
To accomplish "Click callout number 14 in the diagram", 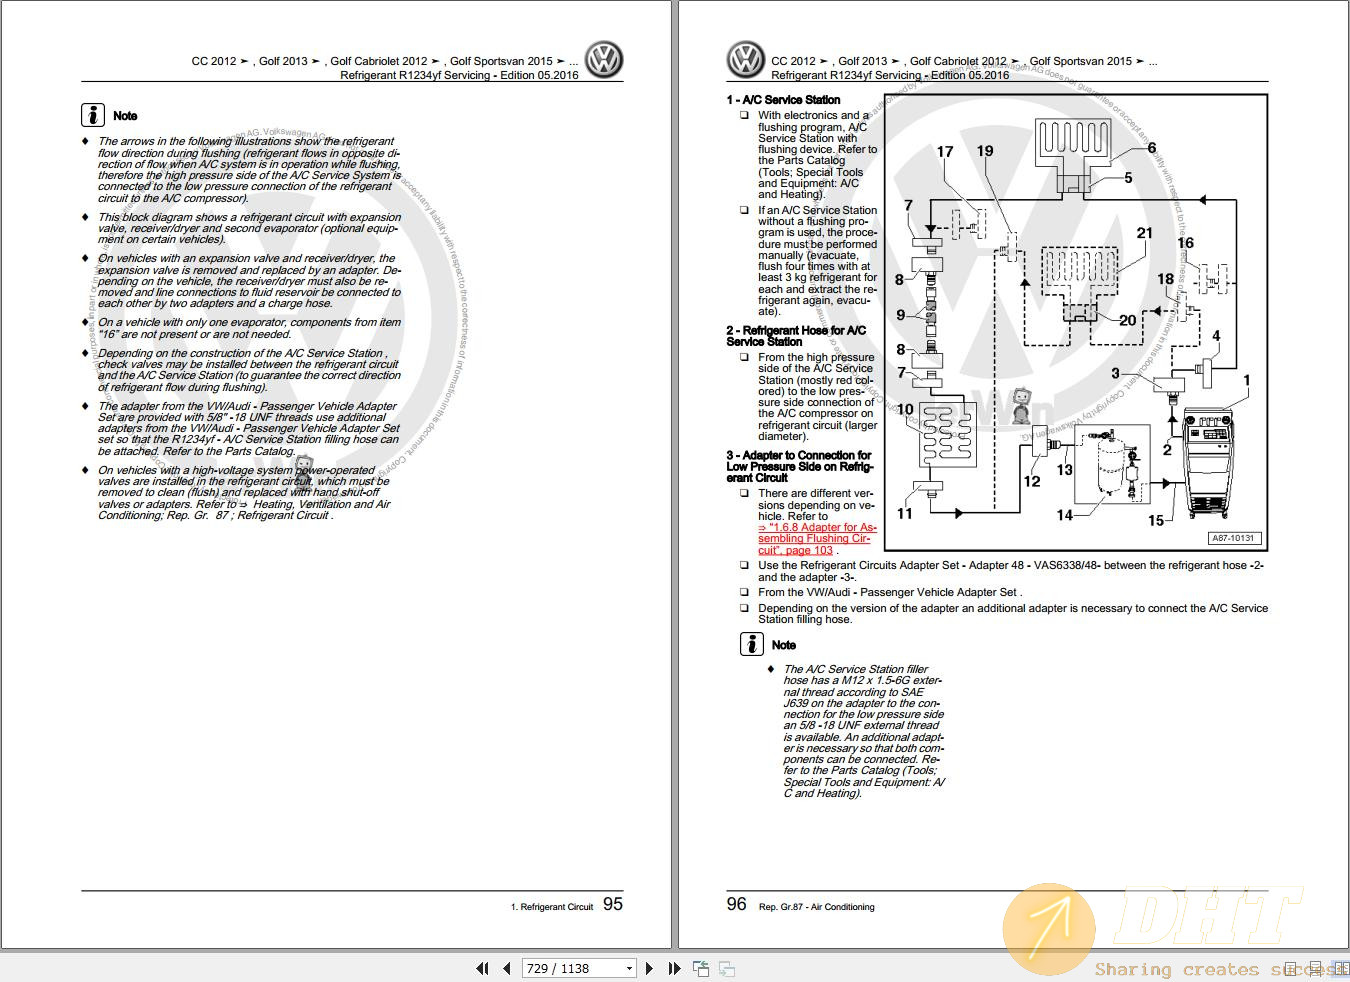I will coord(1064,515).
